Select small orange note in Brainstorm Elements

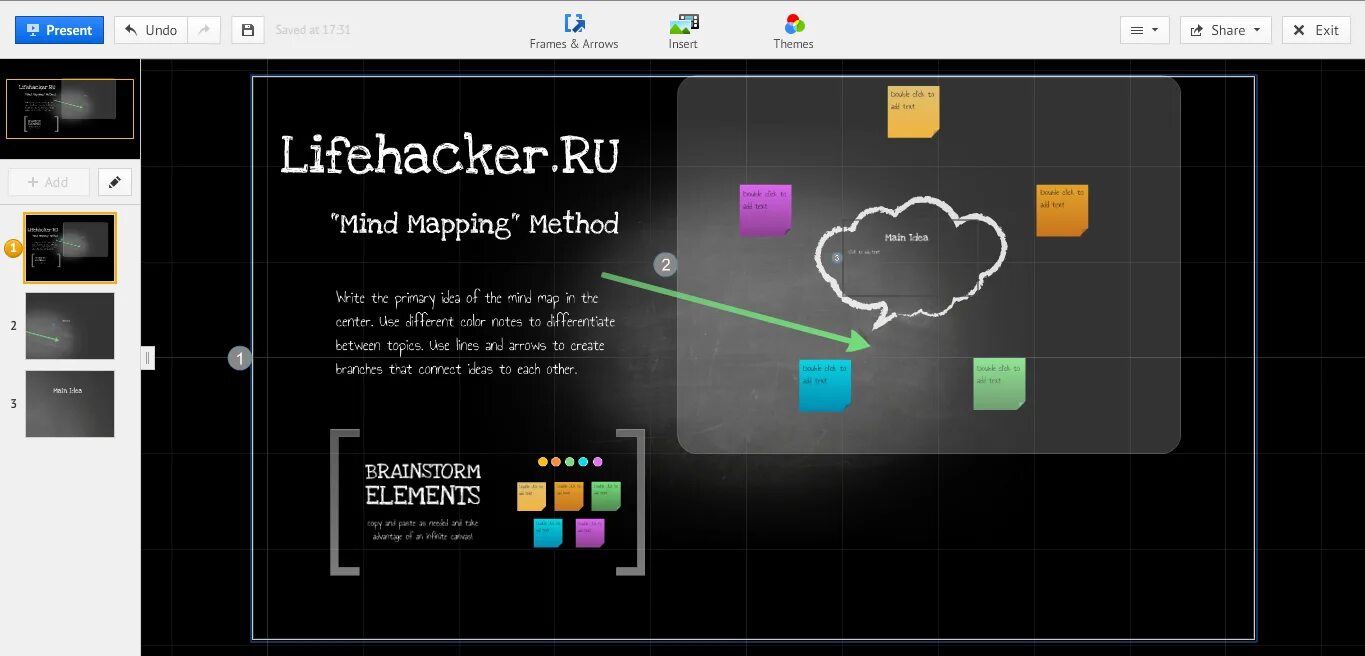(x=569, y=496)
